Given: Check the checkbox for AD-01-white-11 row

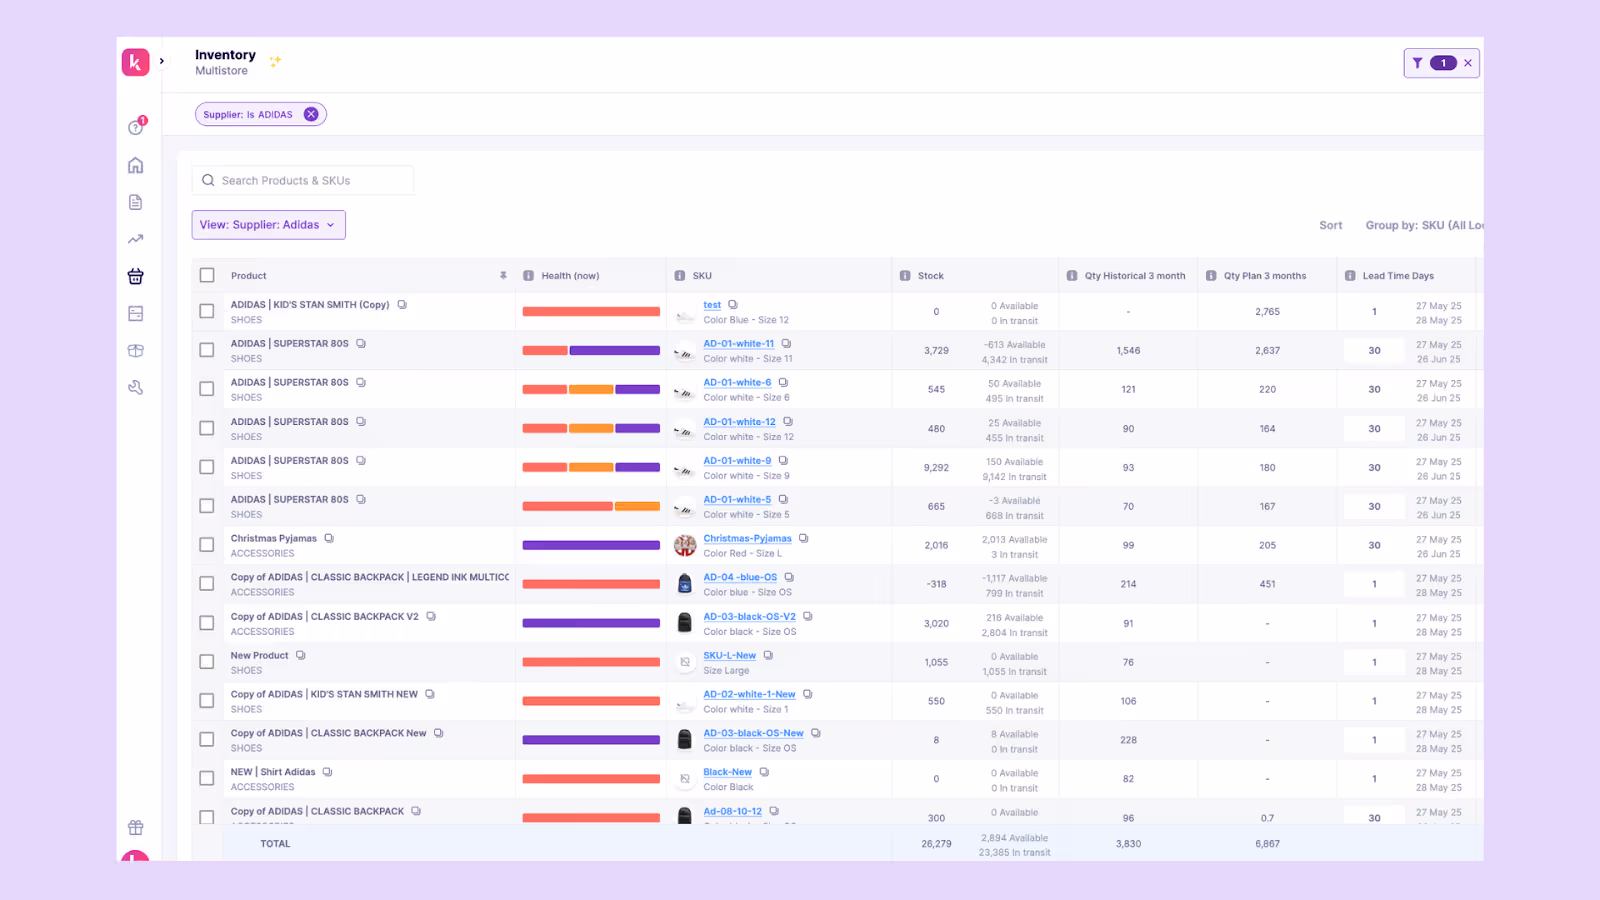Looking at the screenshot, I should point(207,350).
